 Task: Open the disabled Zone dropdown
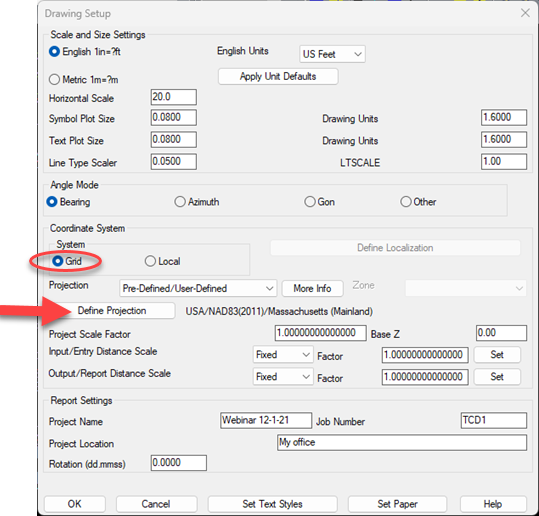(465, 288)
